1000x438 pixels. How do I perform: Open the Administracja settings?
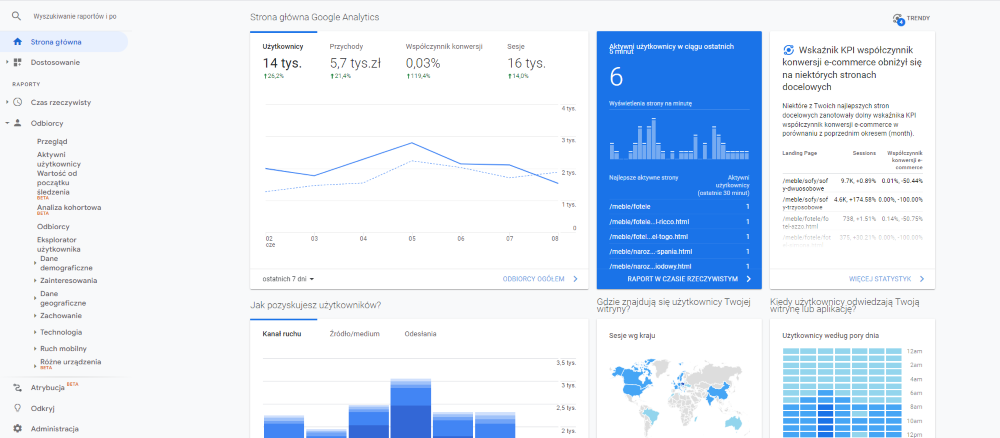(x=55, y=429)
